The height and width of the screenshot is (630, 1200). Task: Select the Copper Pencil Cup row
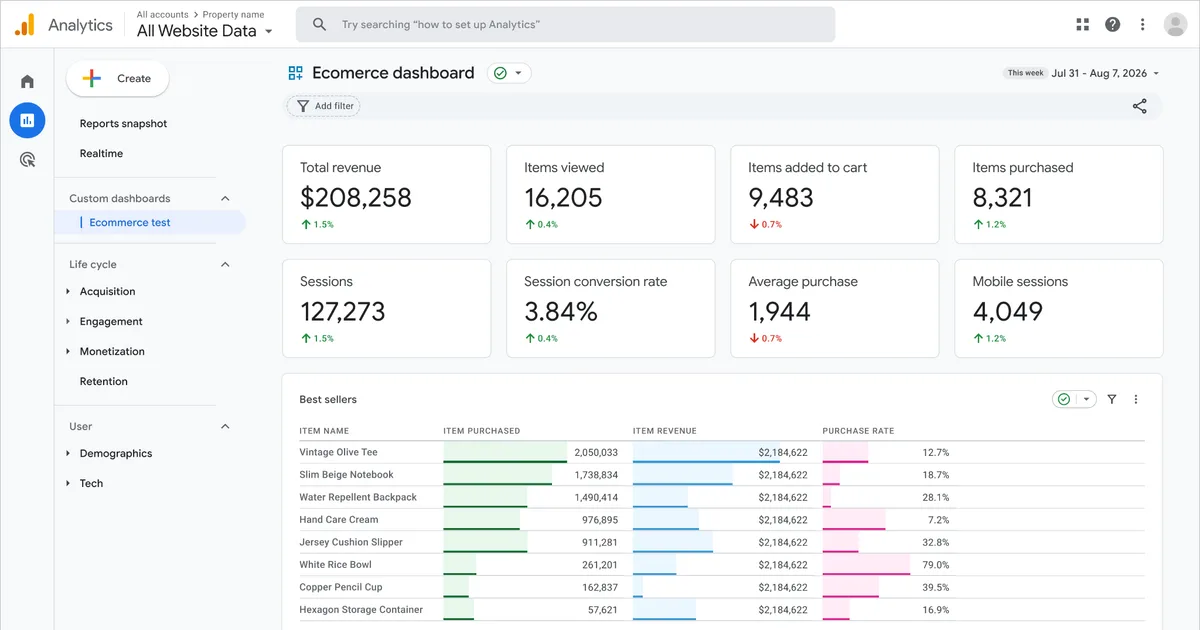click(x=722, y=587)
